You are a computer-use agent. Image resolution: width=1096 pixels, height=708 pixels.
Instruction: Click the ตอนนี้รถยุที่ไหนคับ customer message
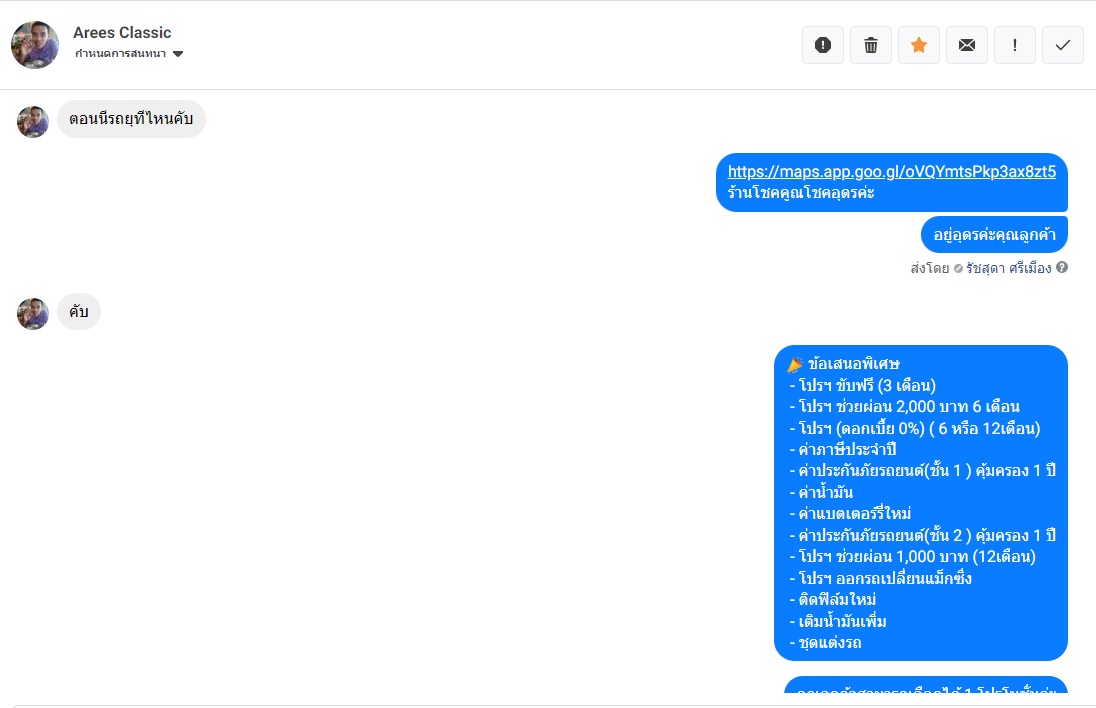click(x=131, y=119)
